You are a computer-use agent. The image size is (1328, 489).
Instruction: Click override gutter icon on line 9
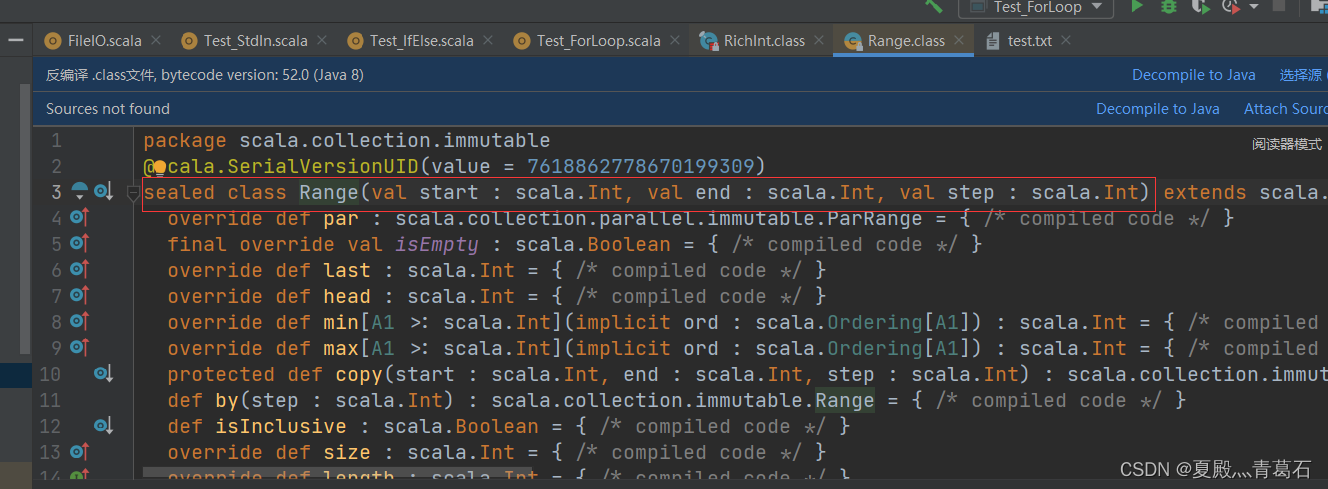pyautogui.click(x=79, y=347)
